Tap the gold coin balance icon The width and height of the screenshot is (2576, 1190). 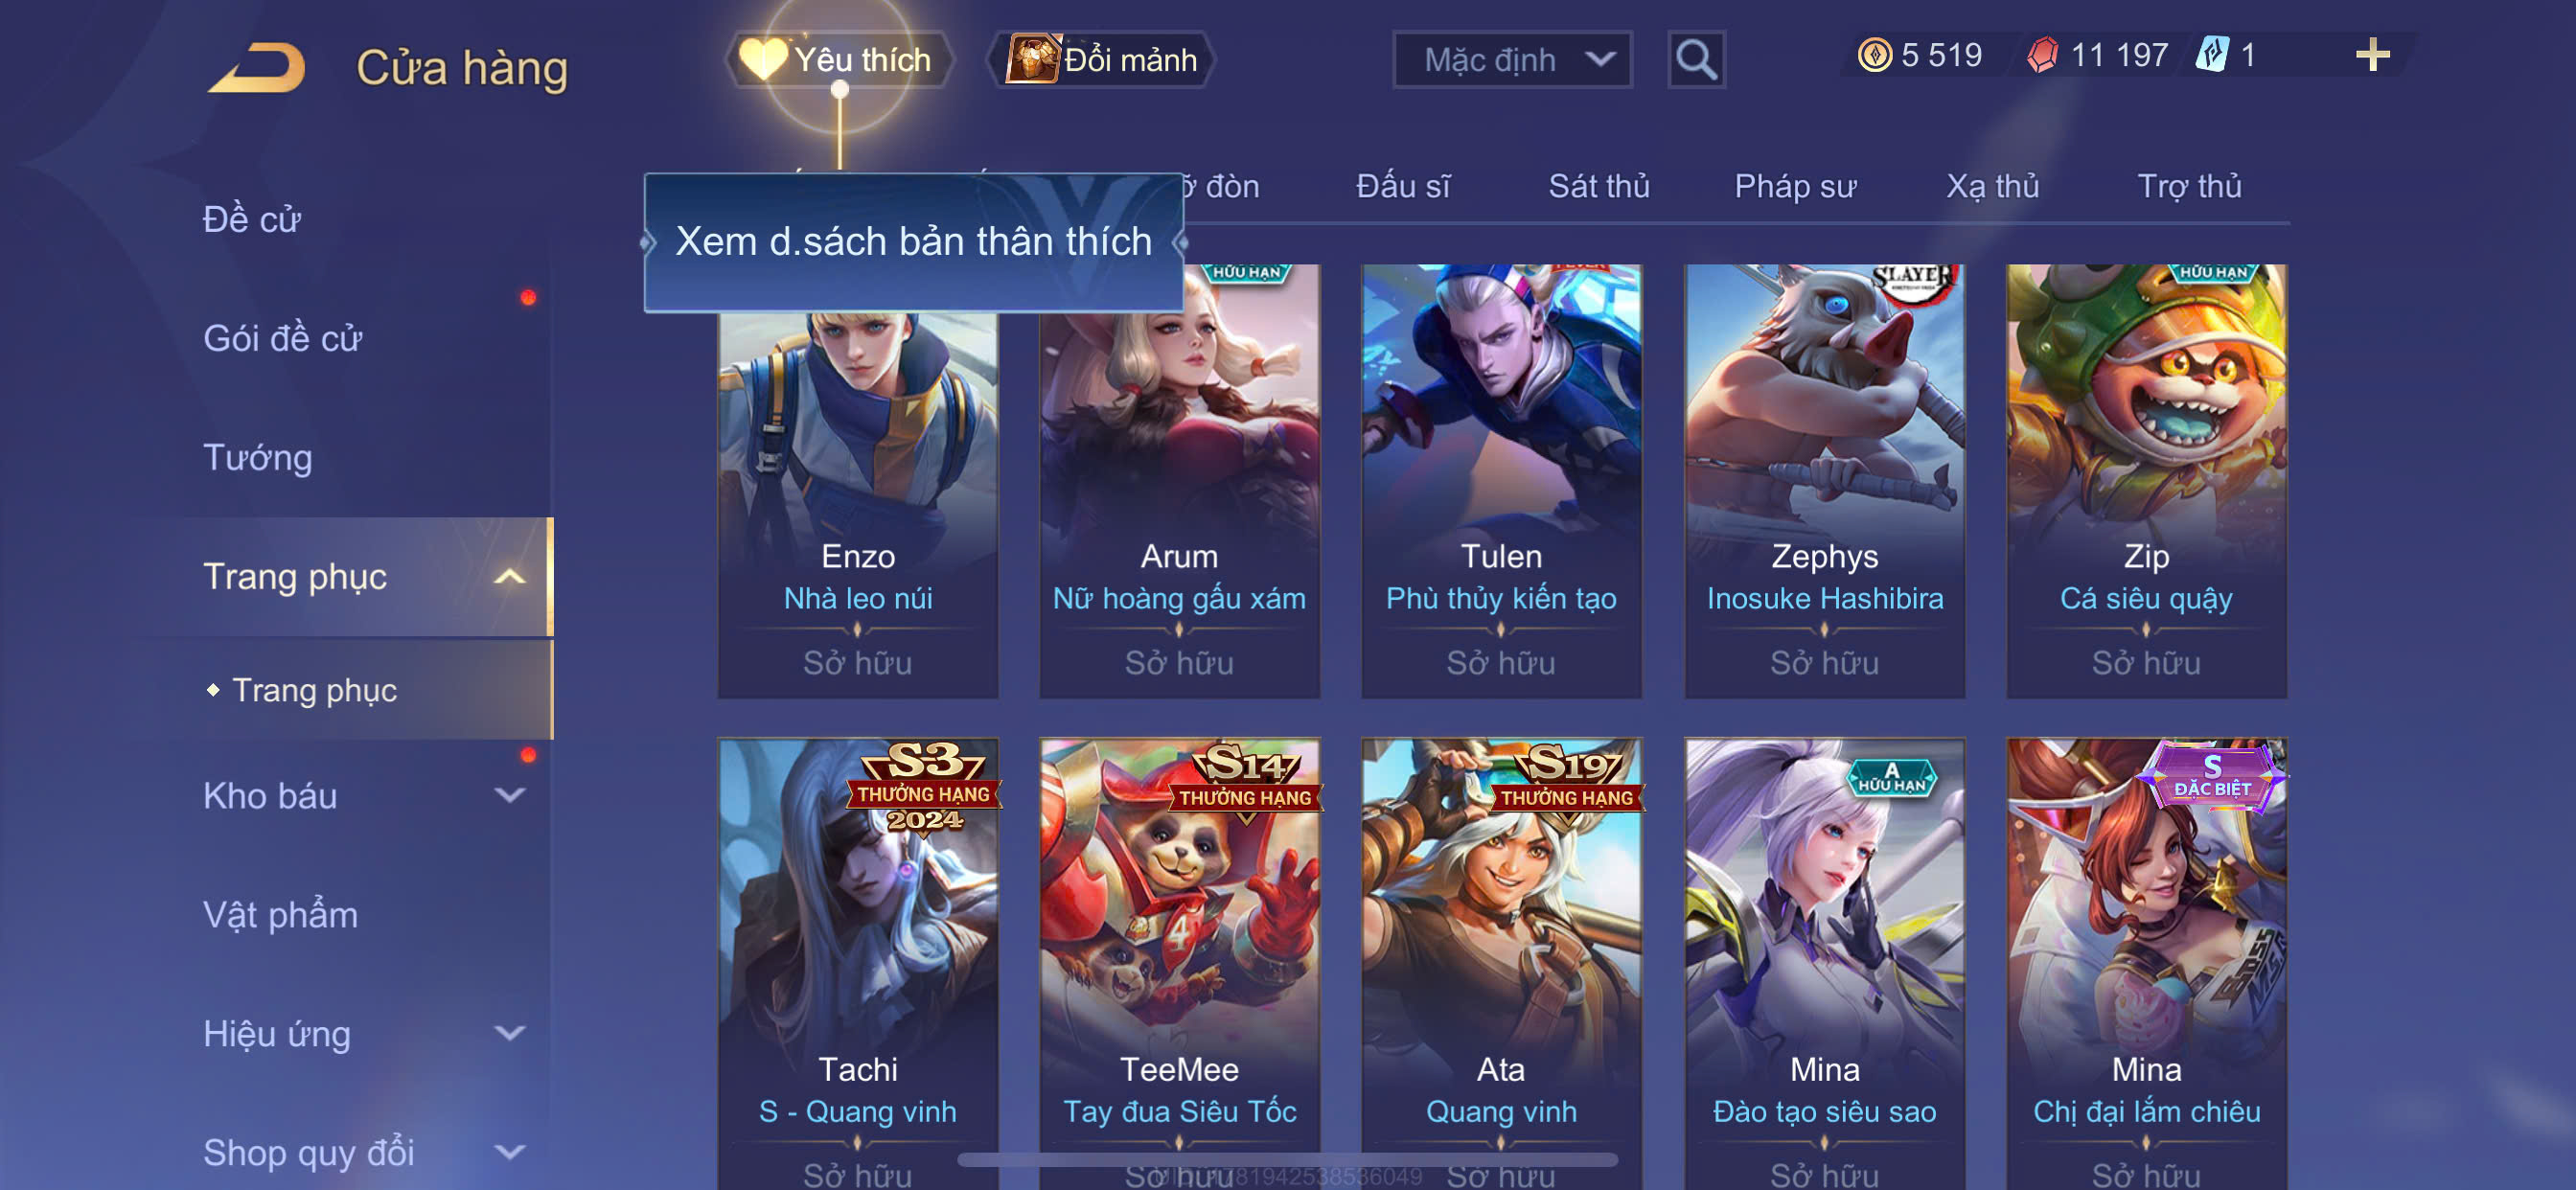(1874, 55)
